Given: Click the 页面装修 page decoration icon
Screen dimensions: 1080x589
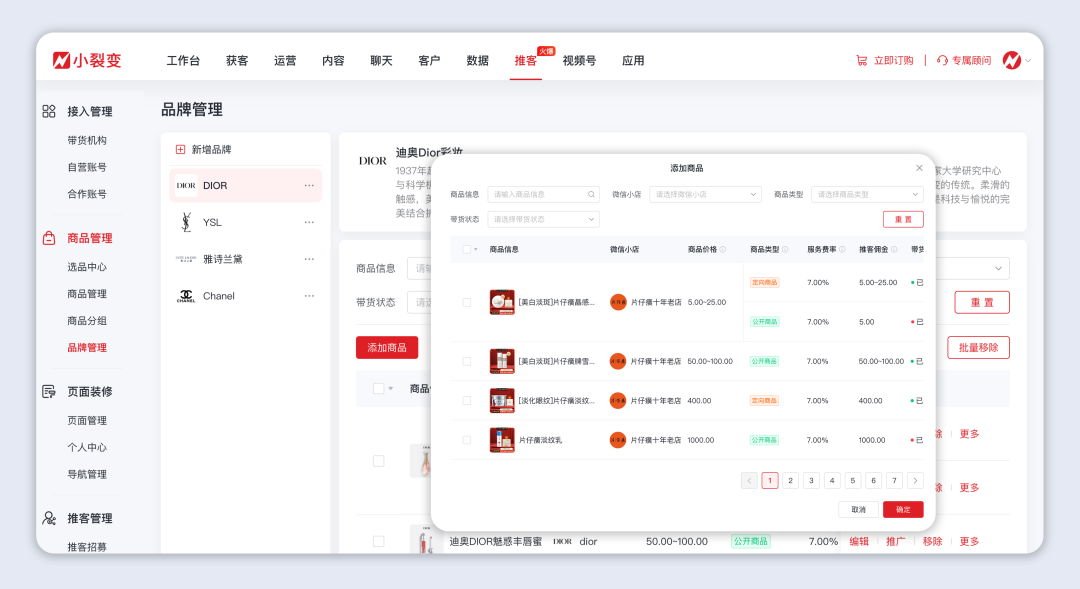Looking at the screenshot, I should [48, 391].
